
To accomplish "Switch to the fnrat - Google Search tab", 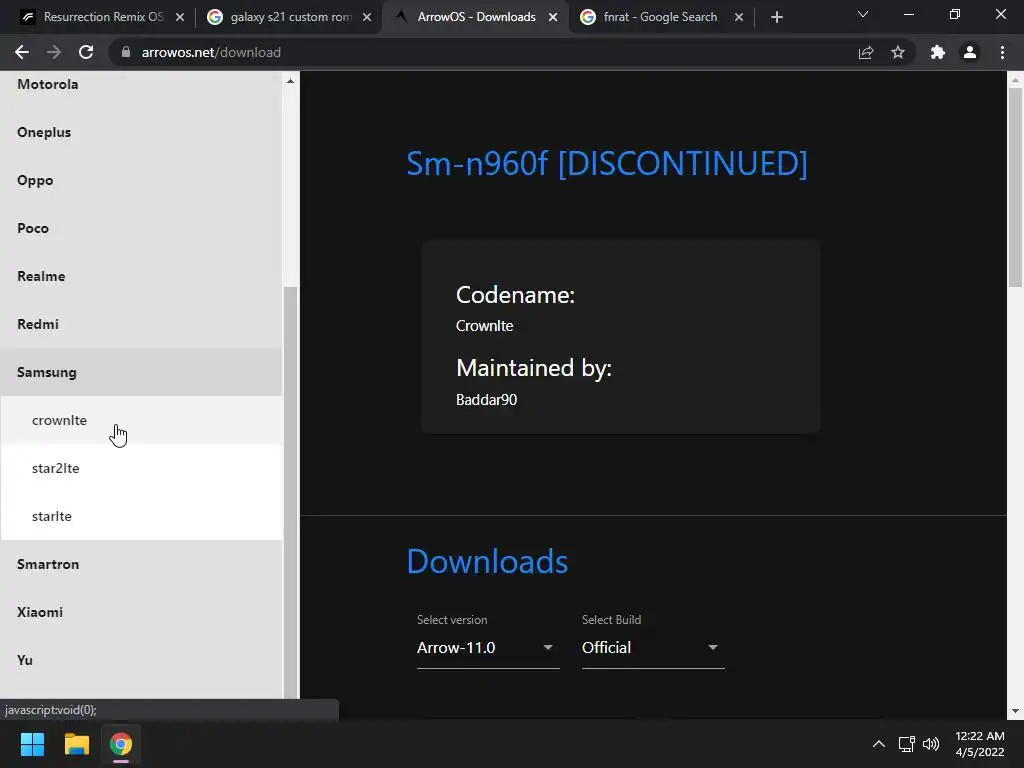I will click(x=660, y=17).
